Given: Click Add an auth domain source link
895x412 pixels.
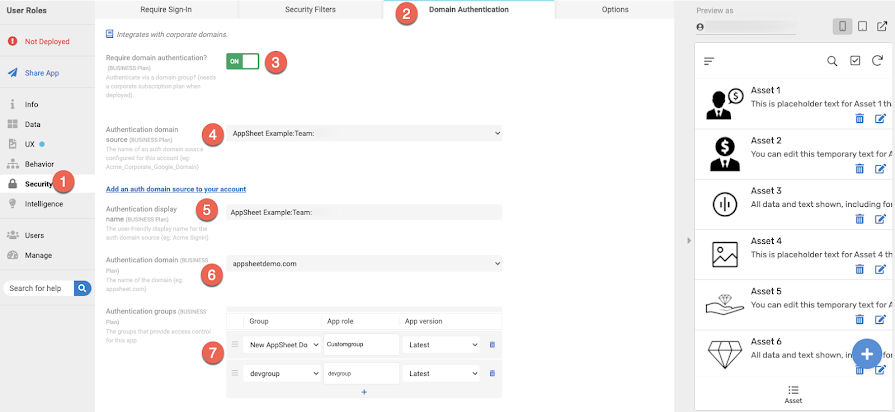Looking at the screenshot, I should [x=176, y=189].
